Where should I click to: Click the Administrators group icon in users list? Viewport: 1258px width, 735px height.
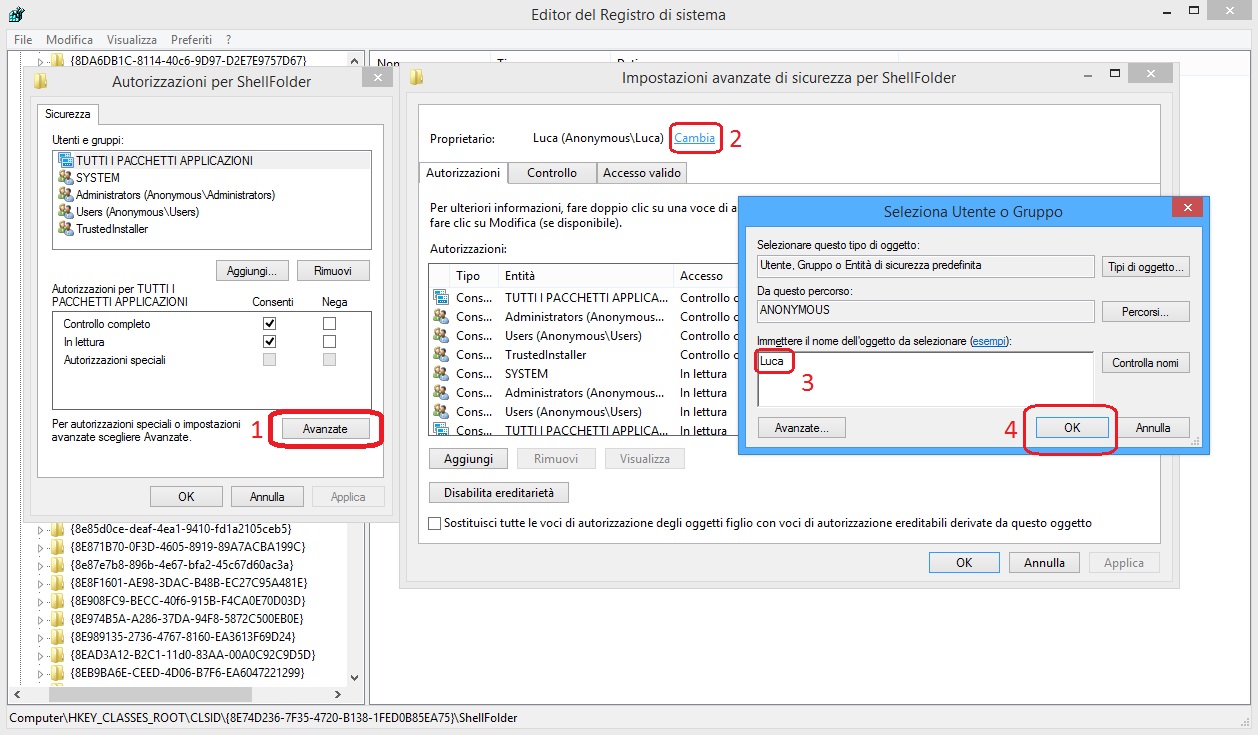(66, 194)
